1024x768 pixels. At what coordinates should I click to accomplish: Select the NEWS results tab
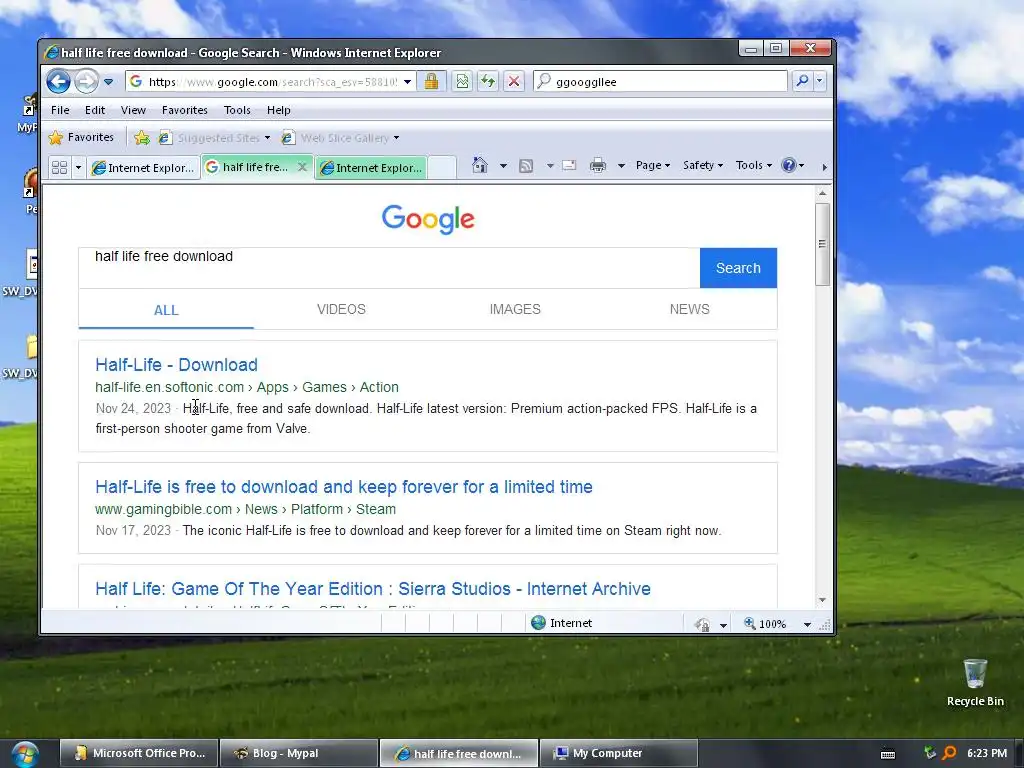click(x=689, y=309)
